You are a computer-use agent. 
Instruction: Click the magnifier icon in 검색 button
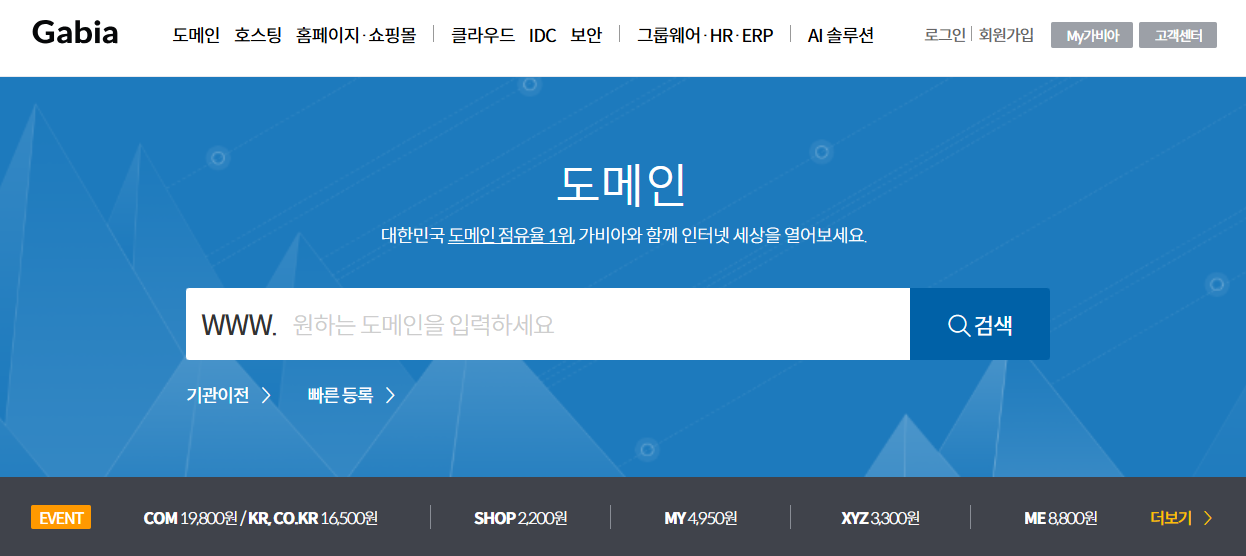point(958,325)
